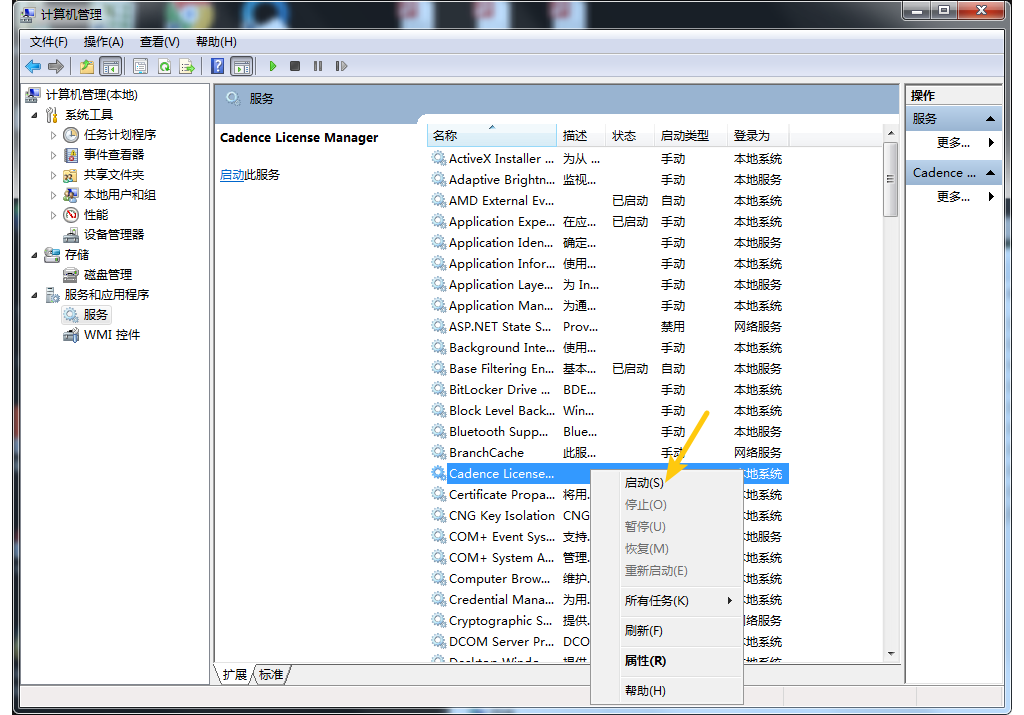Click the Back arrow toolbar icon
This screenshot has width=1024, height=715.
(33, 66)
